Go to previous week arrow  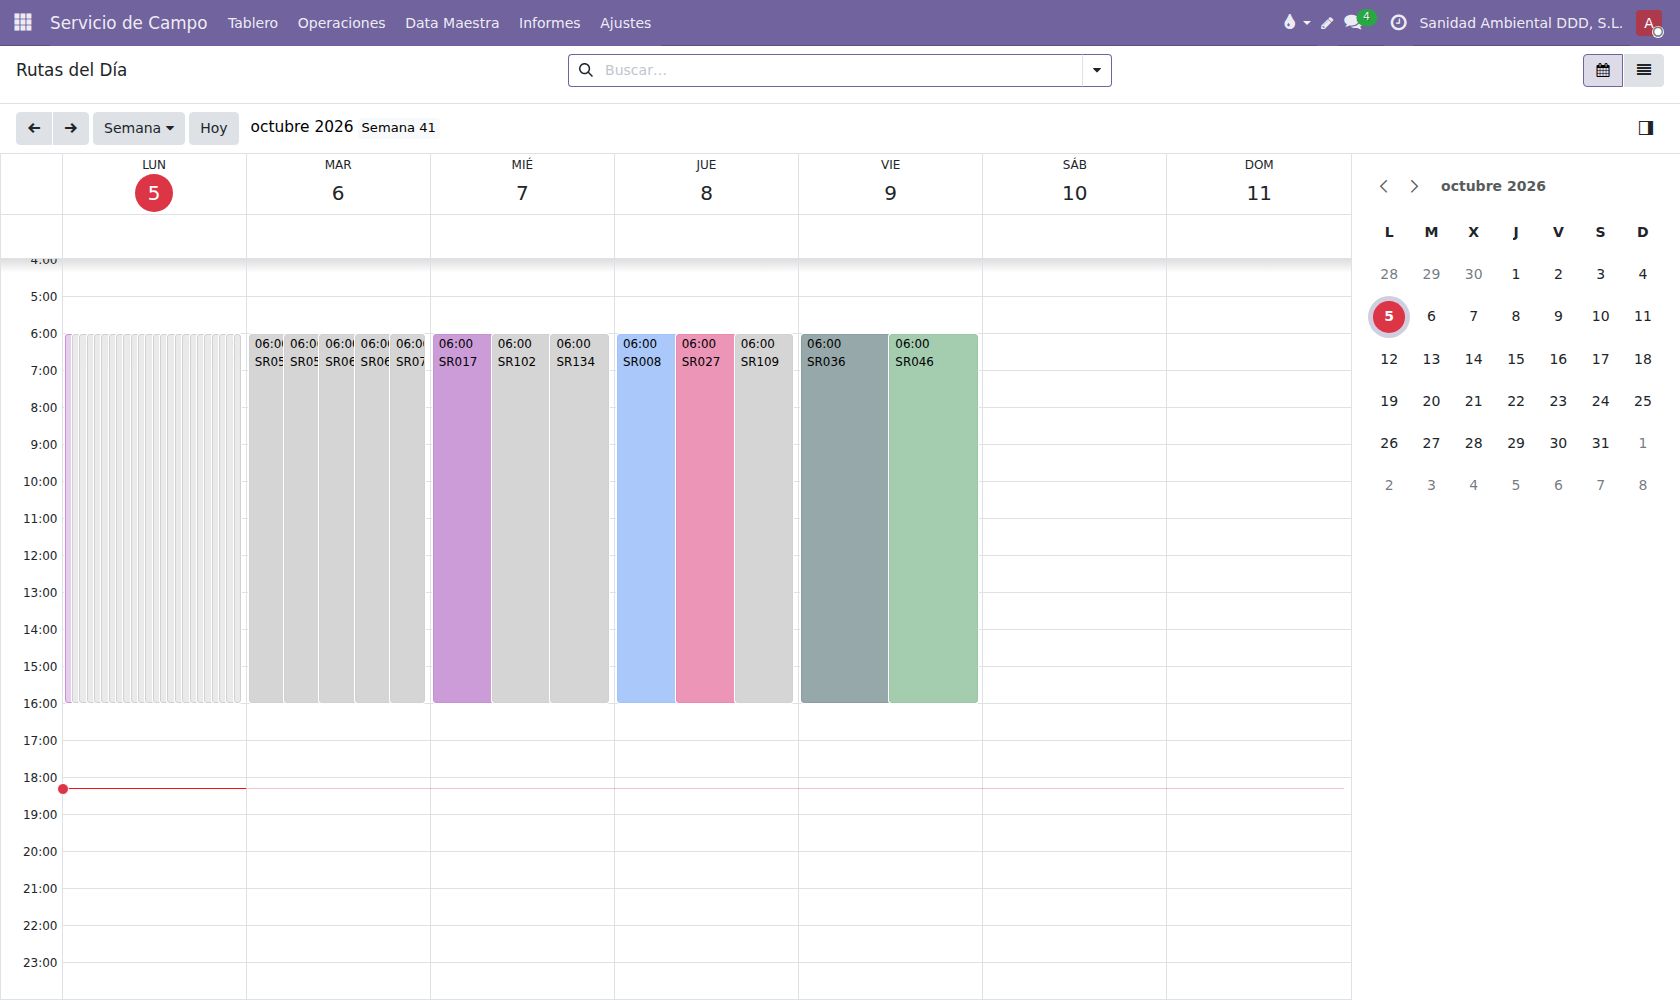click(34, 128)
